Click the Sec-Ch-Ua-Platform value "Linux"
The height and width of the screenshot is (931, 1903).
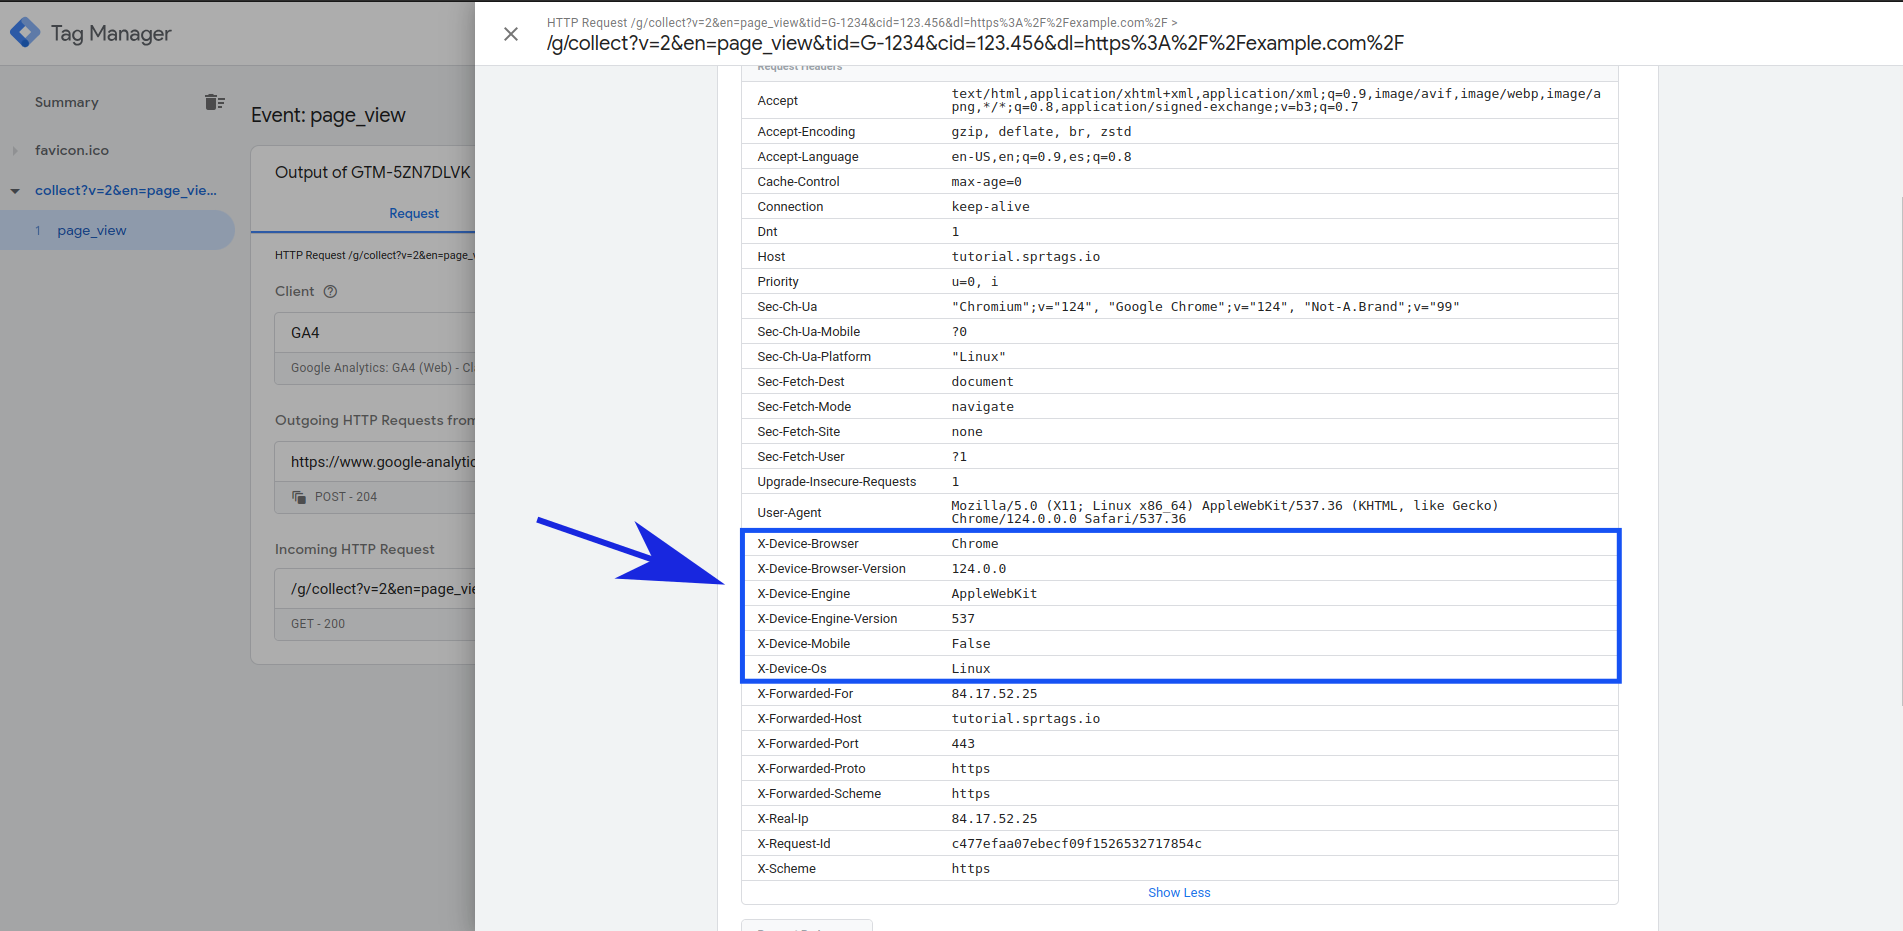pyautogui.click(x=979, y=357)
